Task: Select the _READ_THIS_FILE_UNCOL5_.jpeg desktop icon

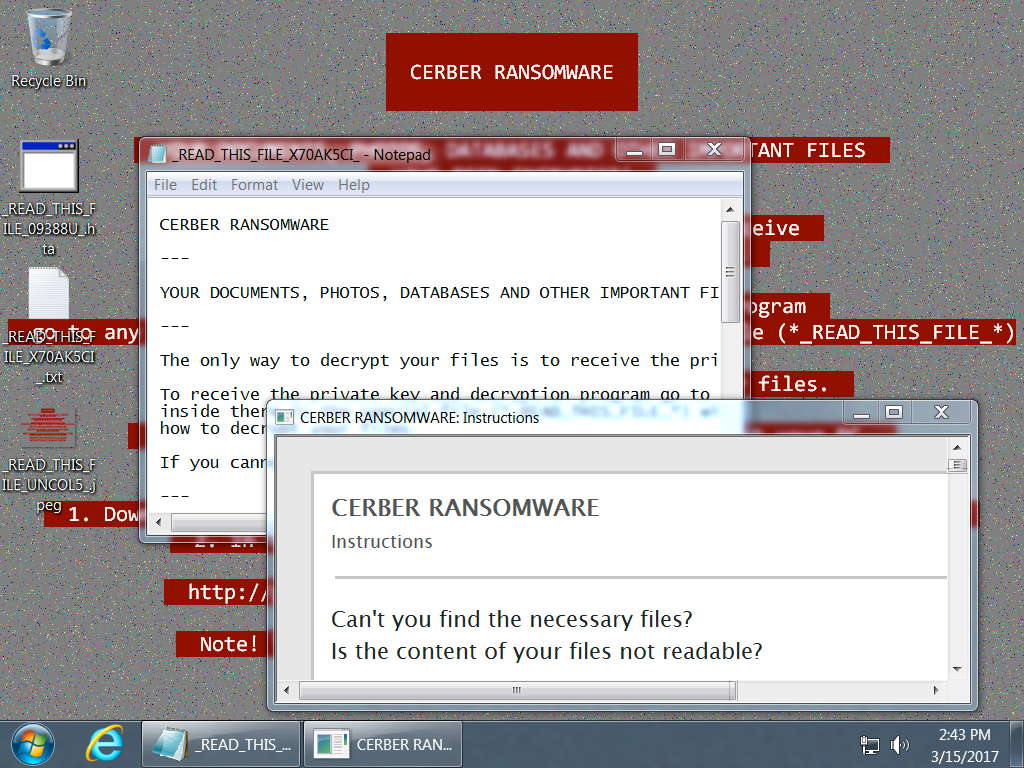Action: point(49,460)
